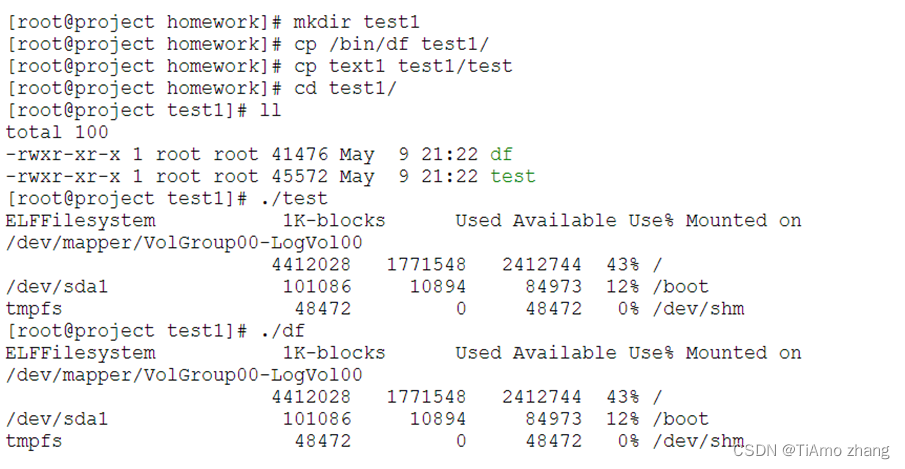Screen dimensions: 905x469
Task: Click the second '/dev/sda1' device entry
Action: [x=57, y=419]
